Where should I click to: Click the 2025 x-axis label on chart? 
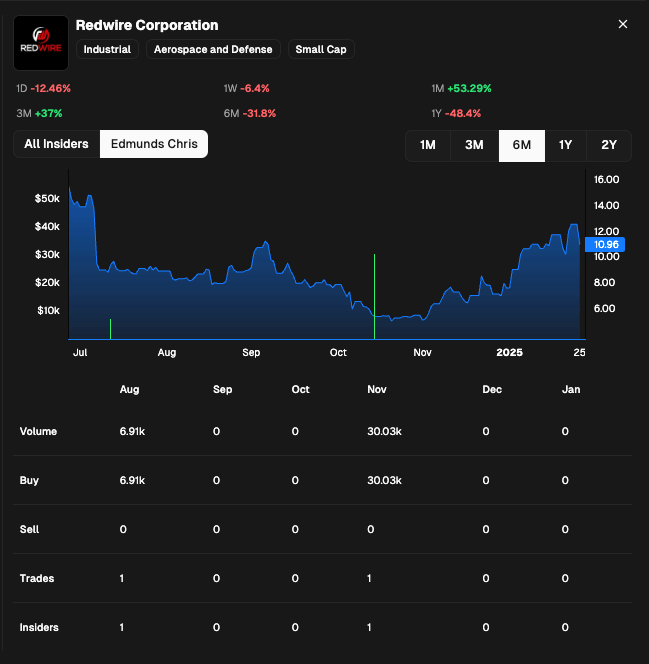pos(509,352)
